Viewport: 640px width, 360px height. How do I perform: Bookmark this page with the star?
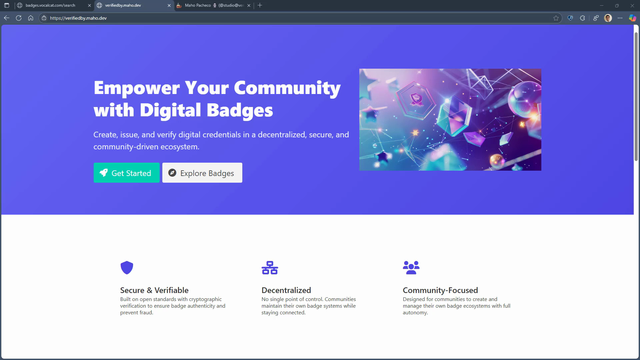(x=556, y=18)
